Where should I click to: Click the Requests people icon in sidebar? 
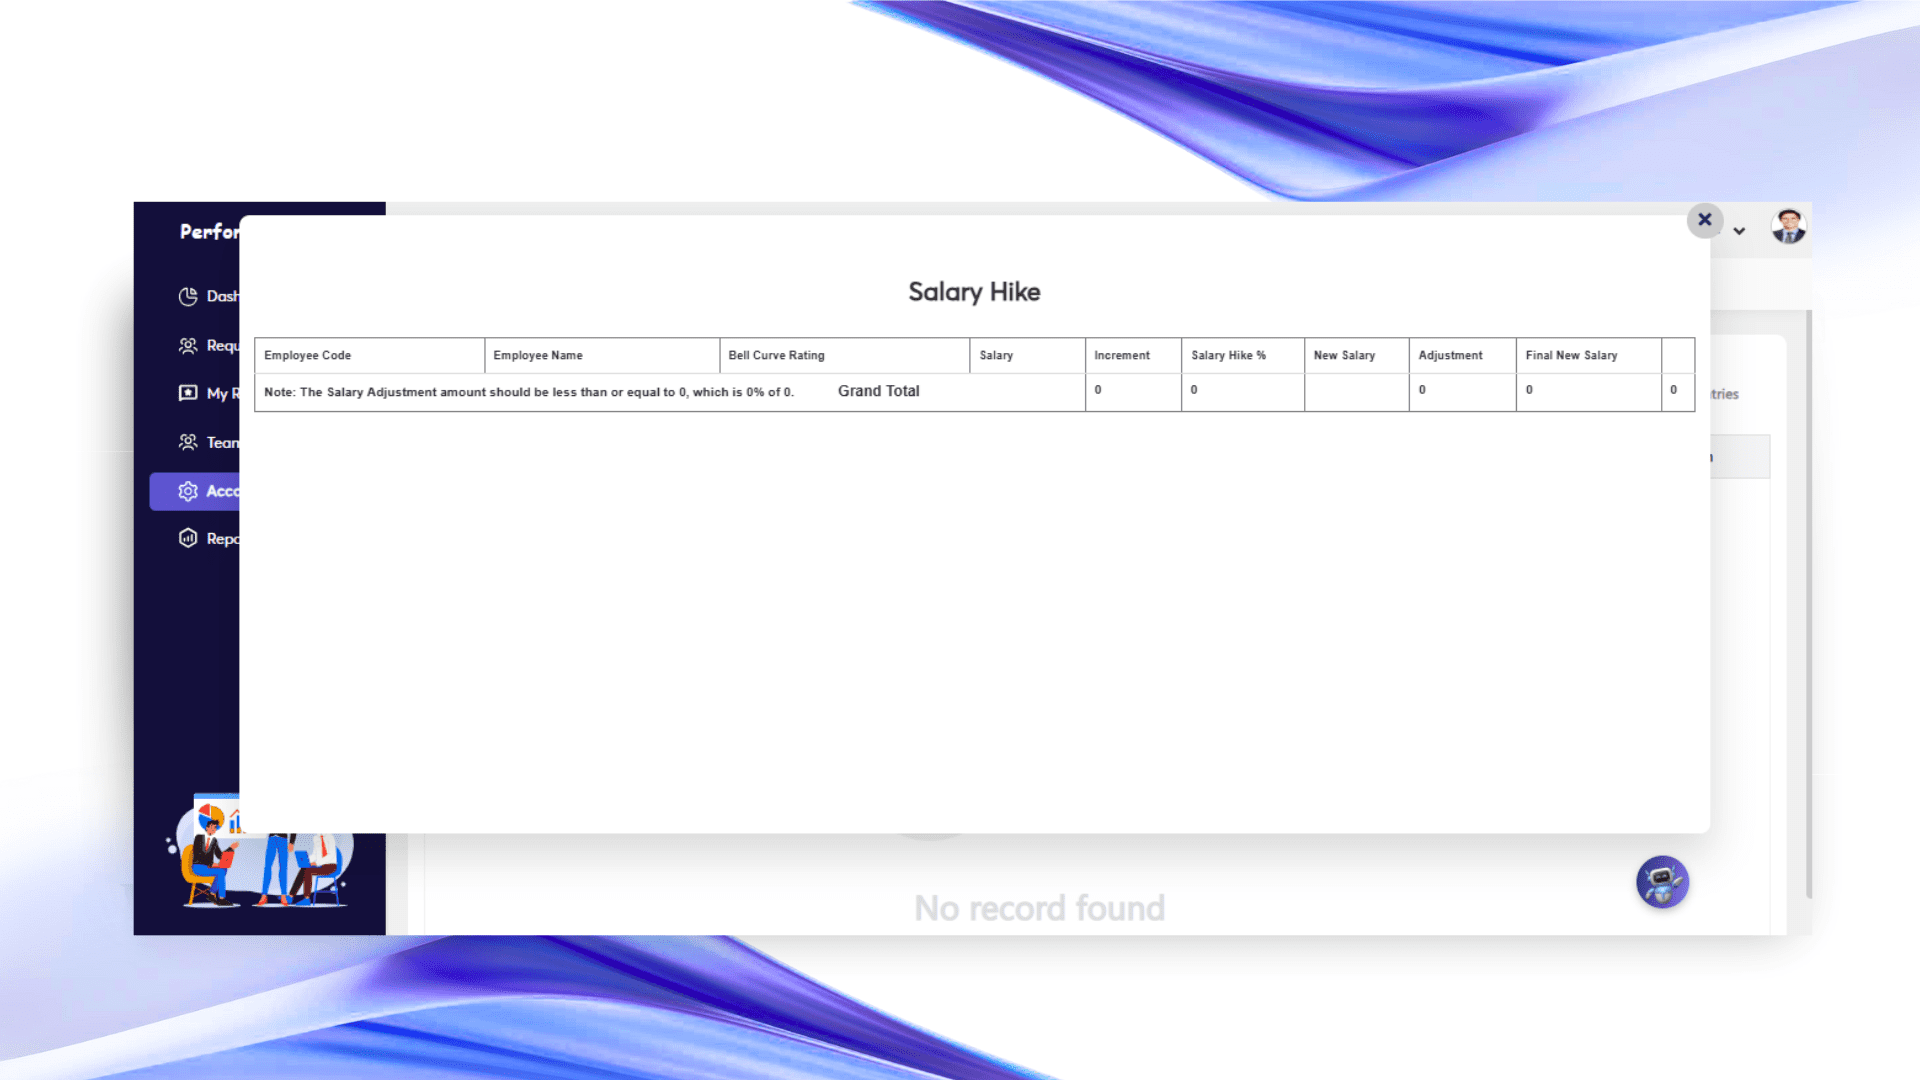click(188, 345)
